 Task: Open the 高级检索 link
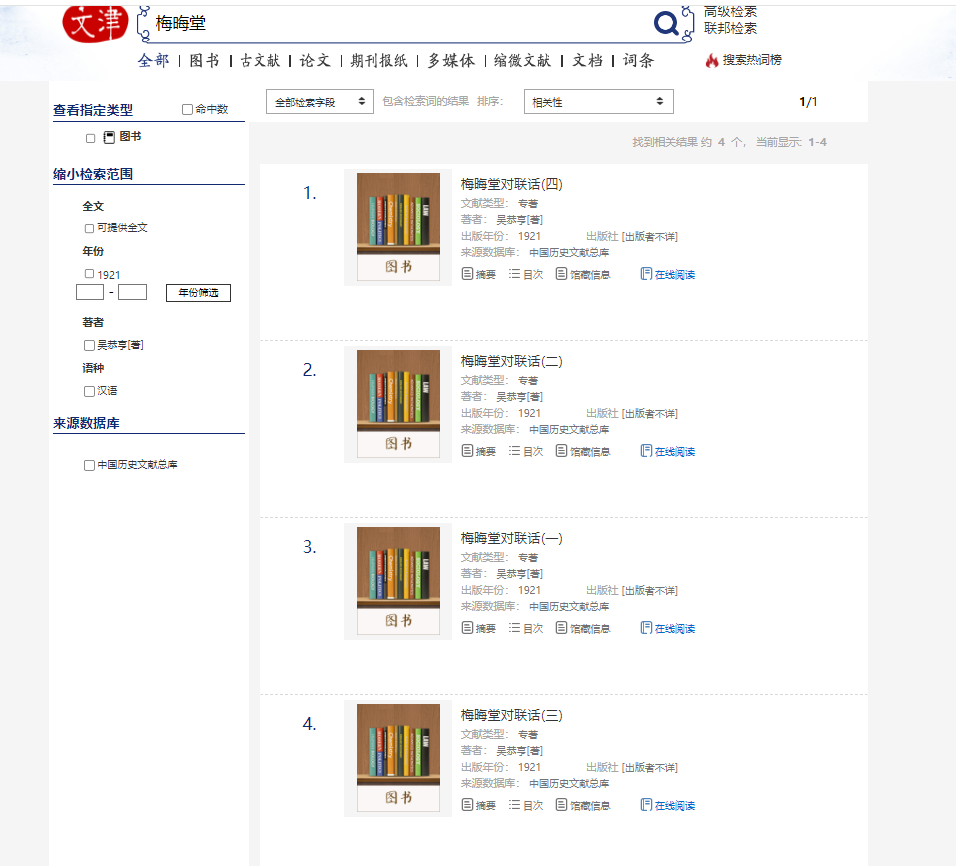(x=730, y=12)
